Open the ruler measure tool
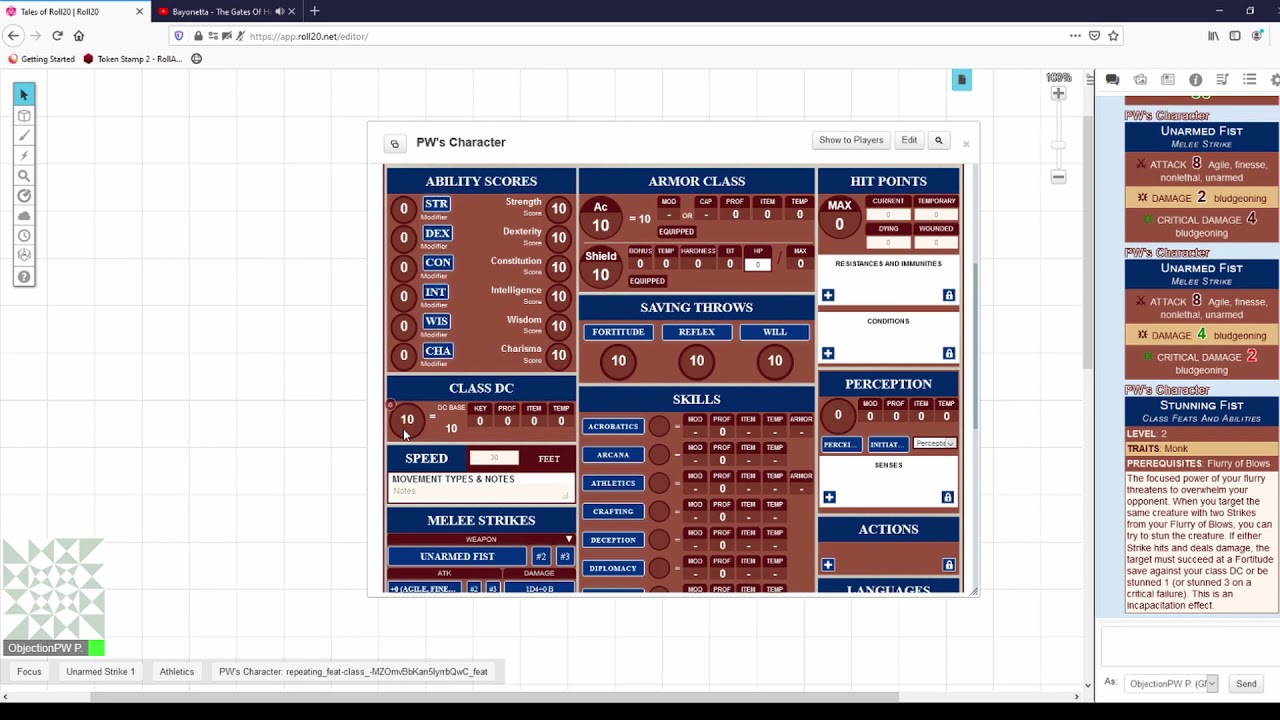 24,195
